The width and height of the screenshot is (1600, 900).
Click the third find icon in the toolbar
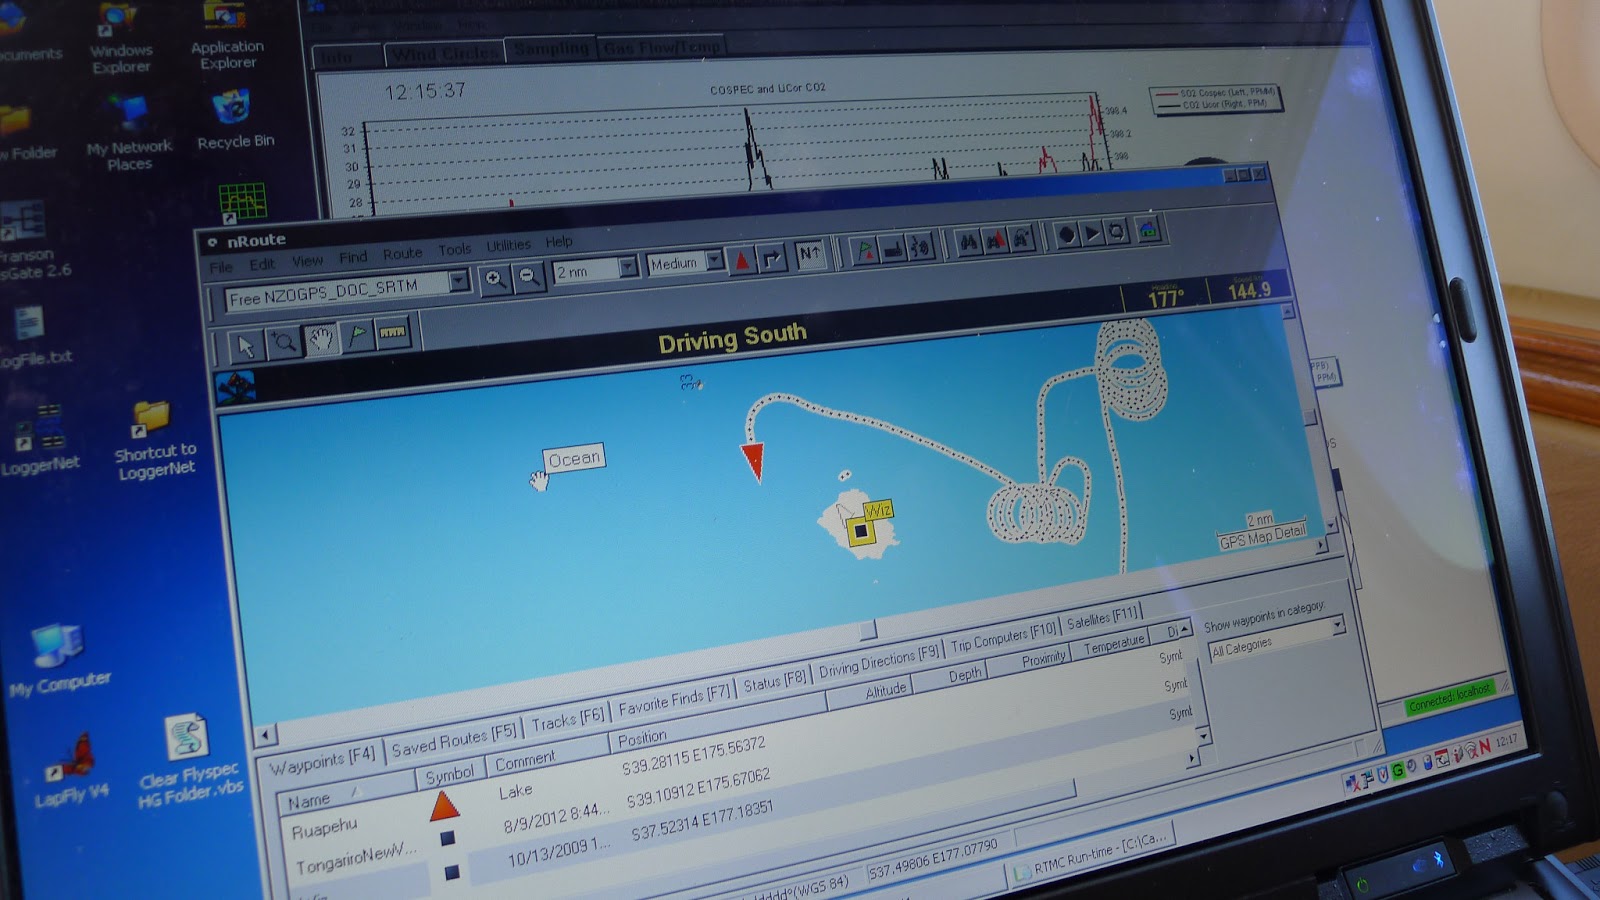[x=1022, y=239]
